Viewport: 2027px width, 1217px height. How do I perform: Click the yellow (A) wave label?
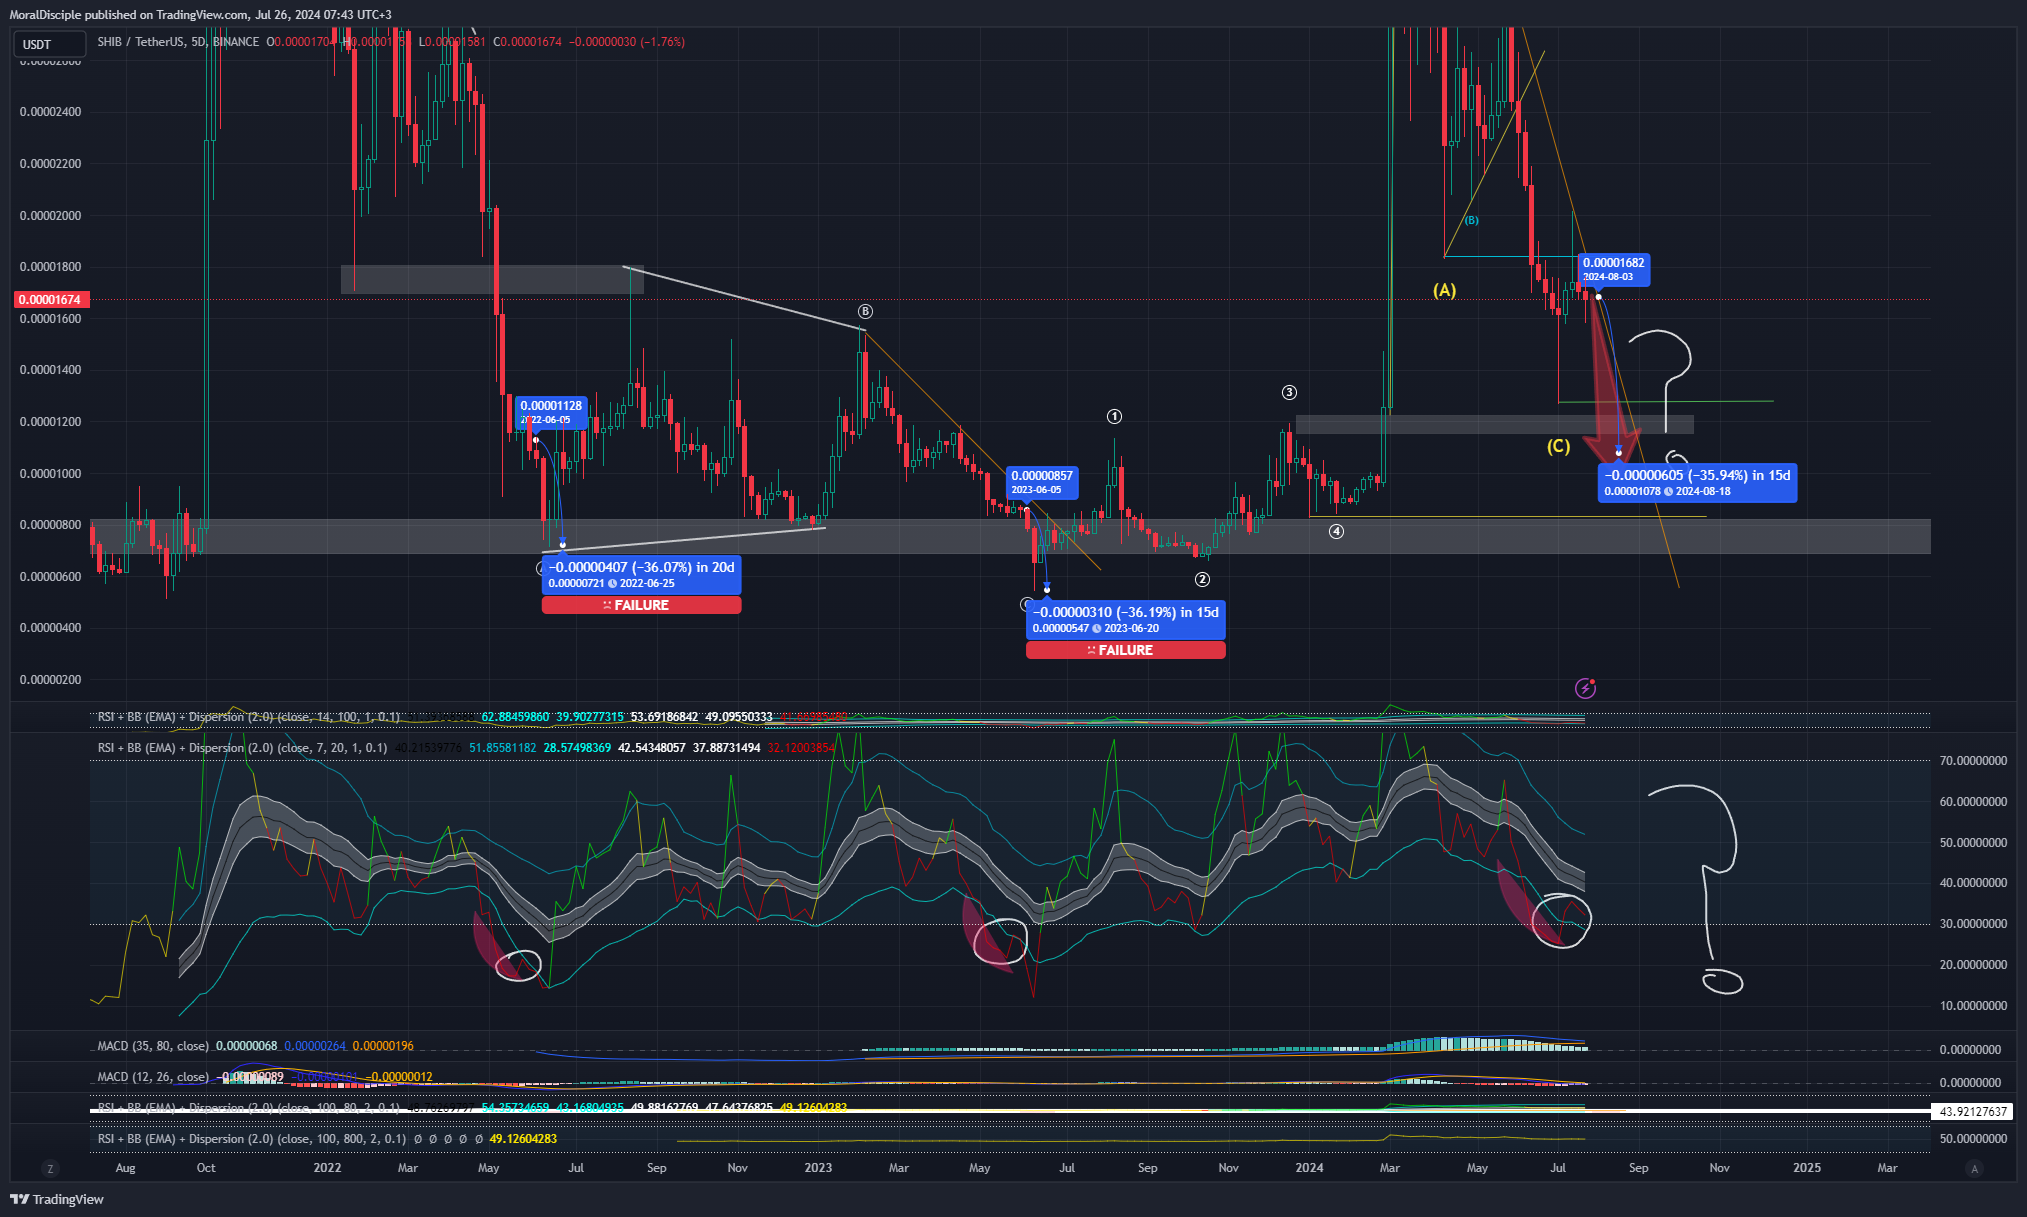1444,290
